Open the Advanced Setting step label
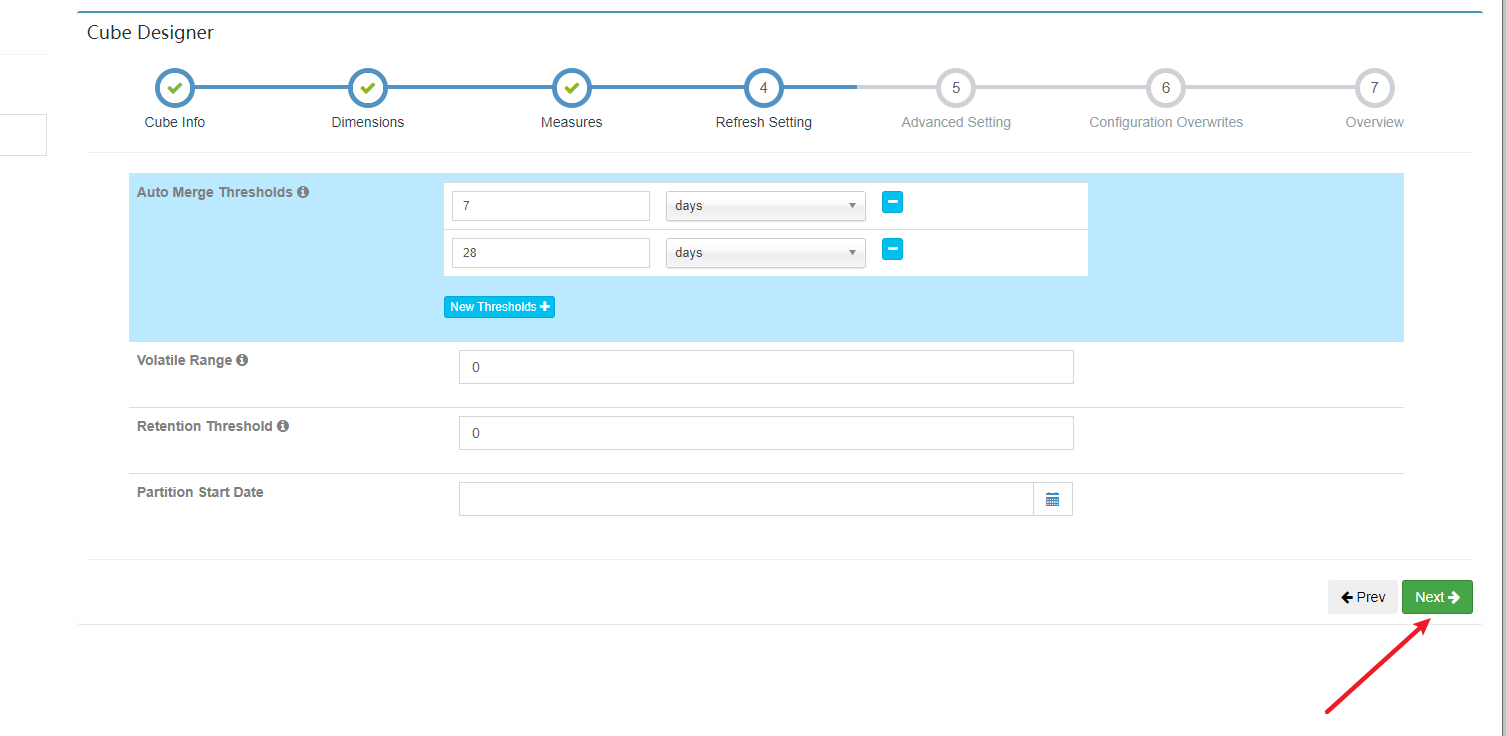Screen dimensions: 1507x736 [956, 122]
